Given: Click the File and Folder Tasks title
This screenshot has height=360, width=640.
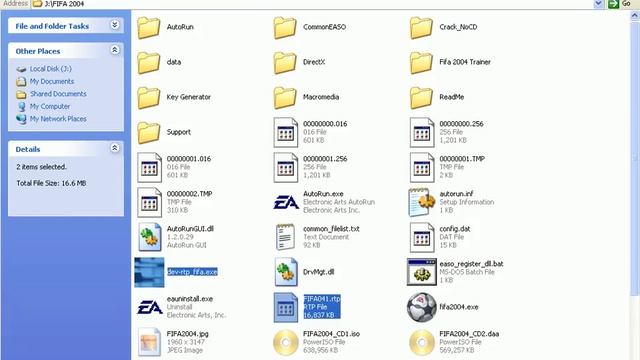Looking at the screenshot, I should [x=52, y=26].
